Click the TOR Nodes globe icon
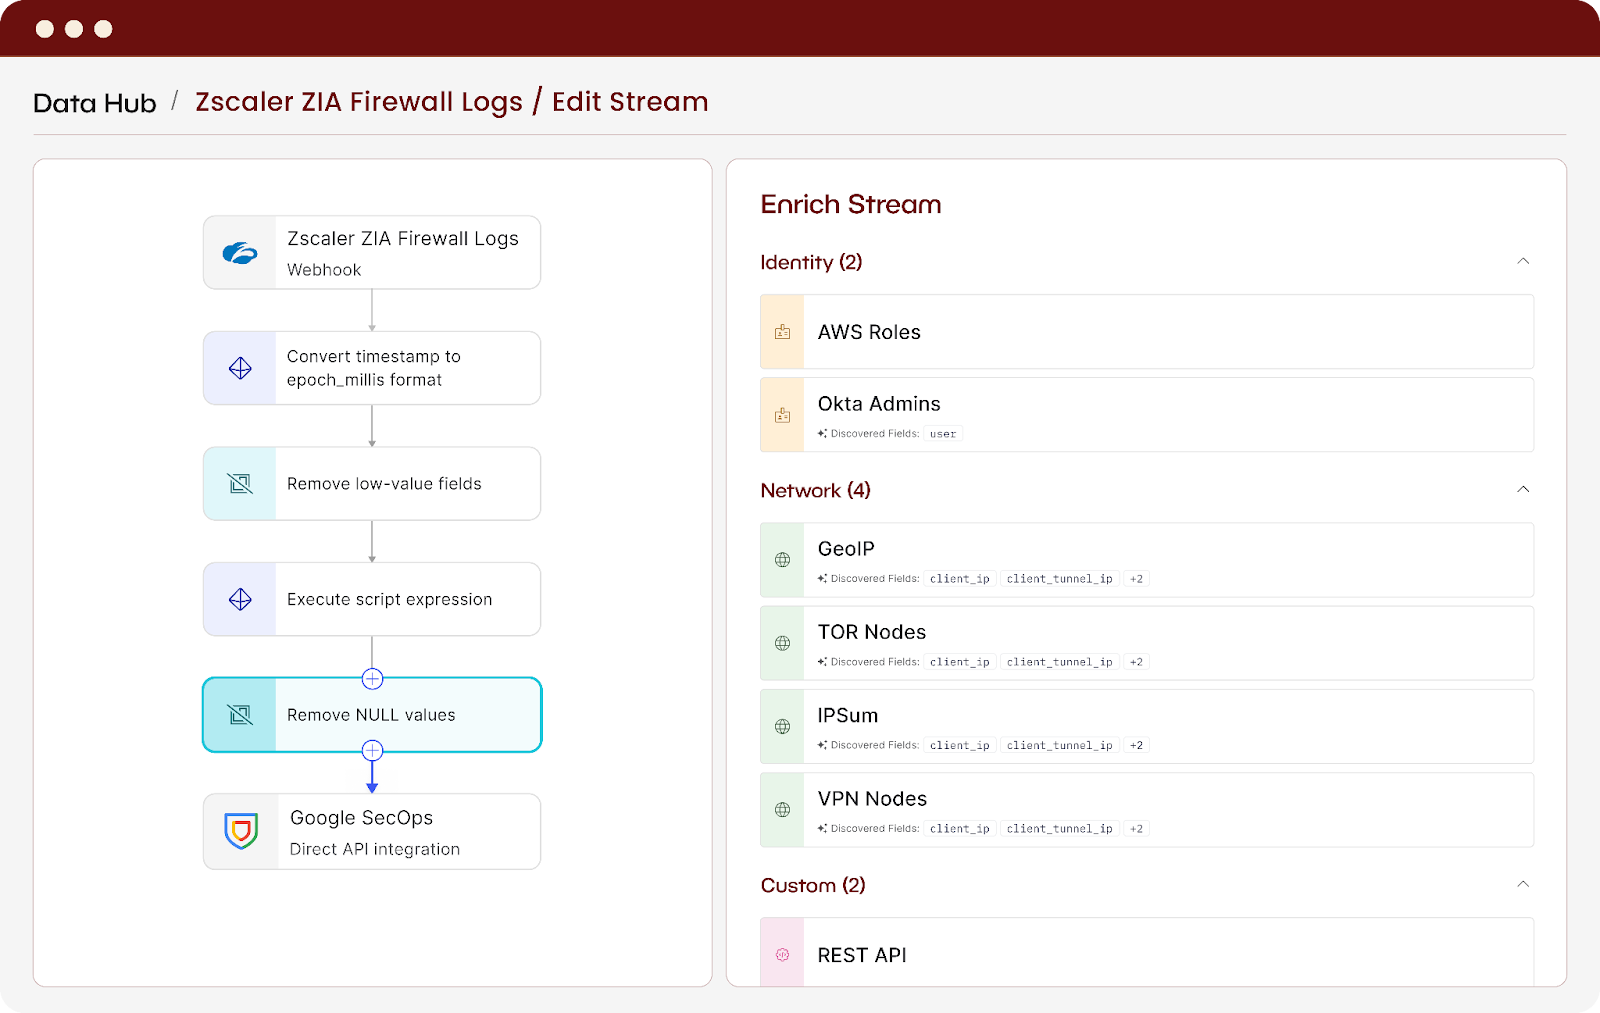The width and height of the screenshot is (1600, 1013). 783,643
